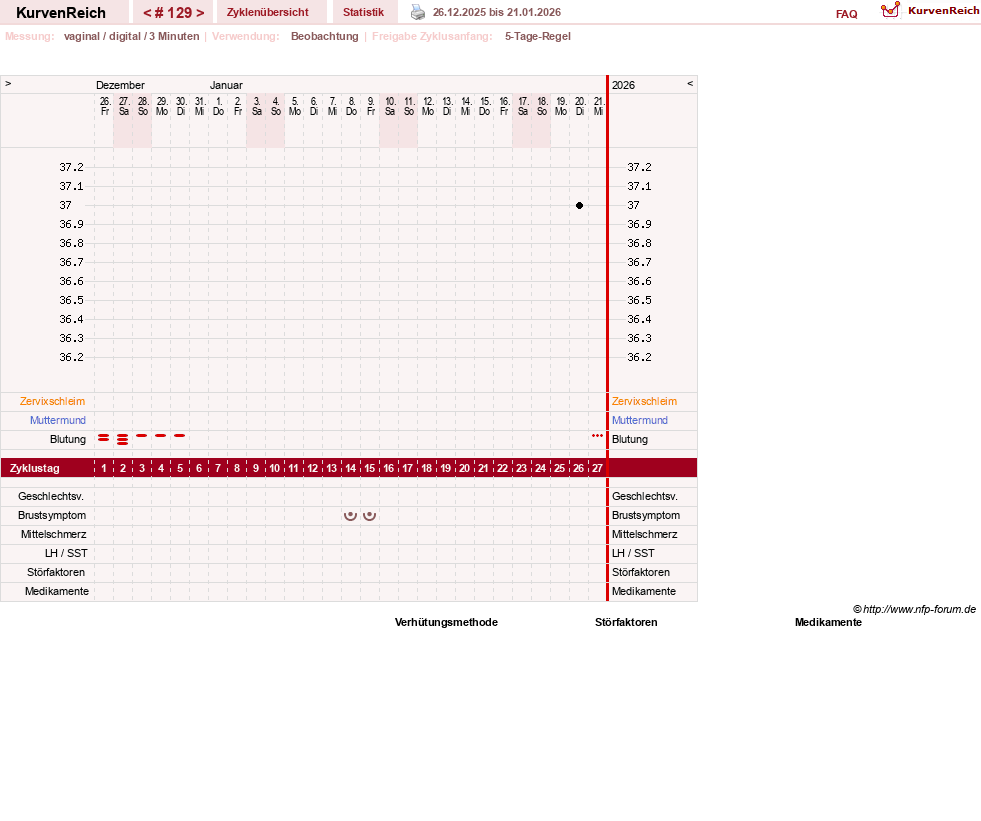The image size is (981, 821).
Task: Click the printer icon
Action: [x=418, y=12]
